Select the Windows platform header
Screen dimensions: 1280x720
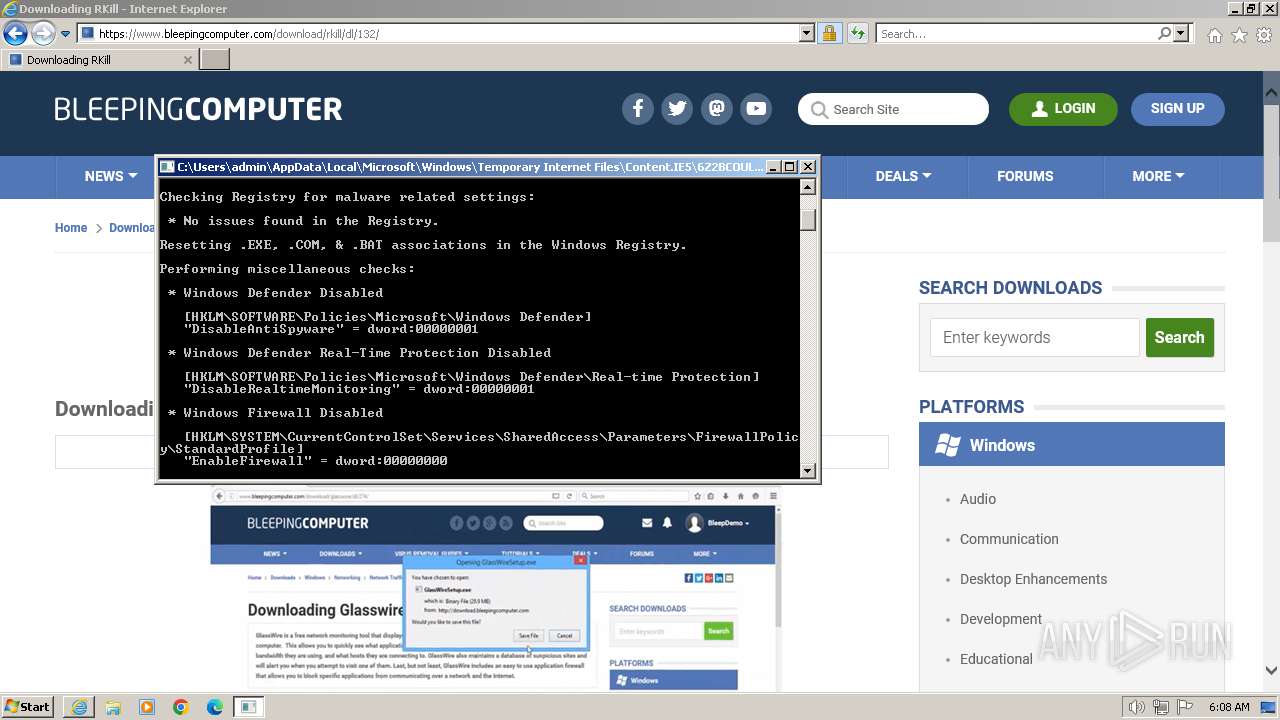[x=1072, y=445]
